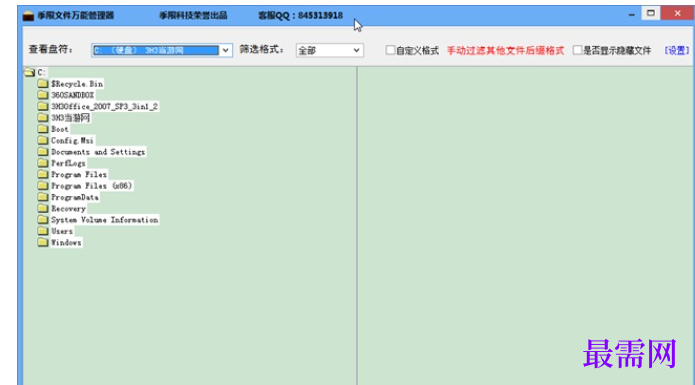Click the PerfLogs folder icon

pos(43,163)
